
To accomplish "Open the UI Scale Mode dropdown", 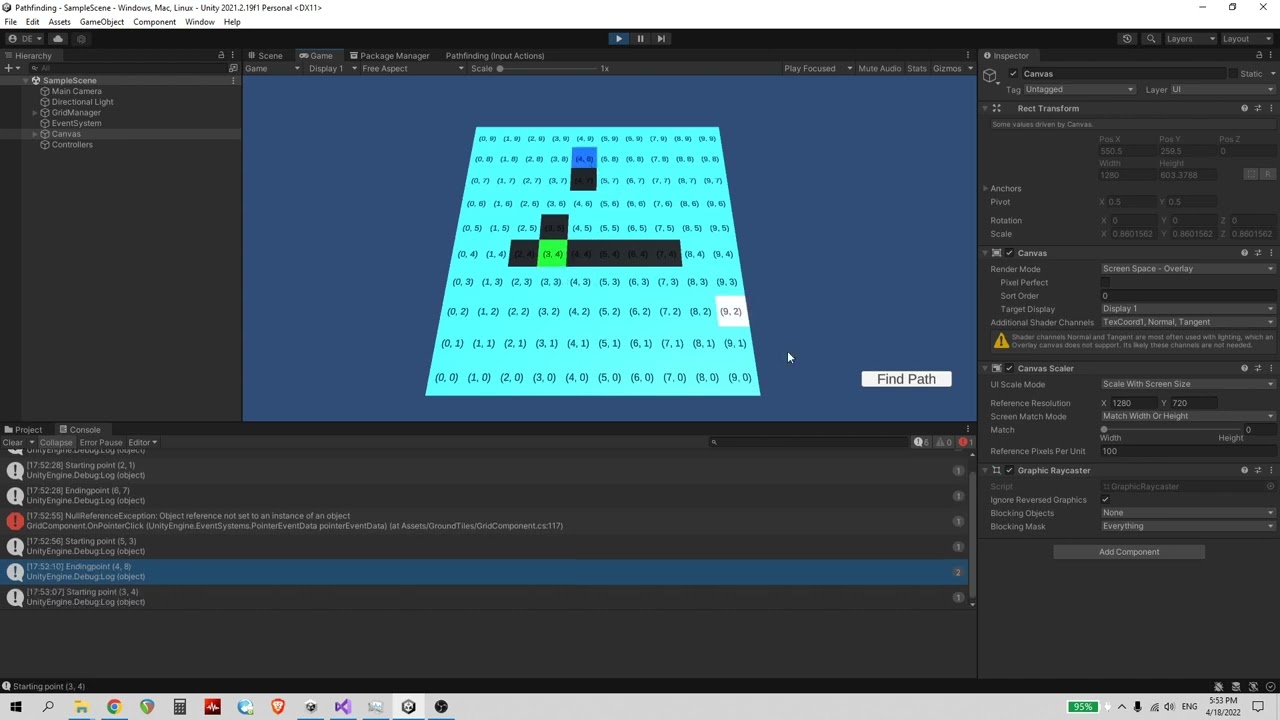I will point(1188,384).
